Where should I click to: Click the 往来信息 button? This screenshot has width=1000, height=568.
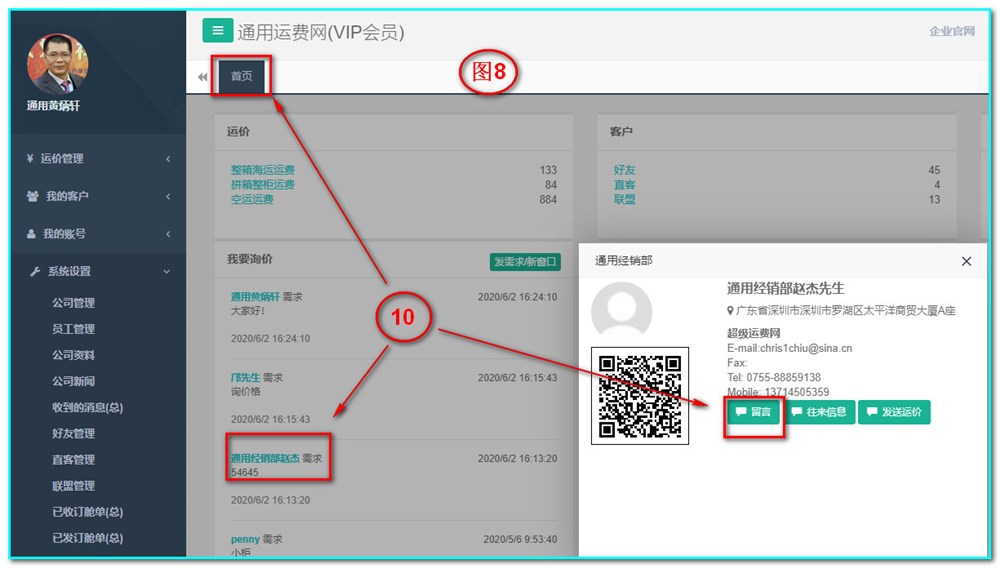[819, 412]
